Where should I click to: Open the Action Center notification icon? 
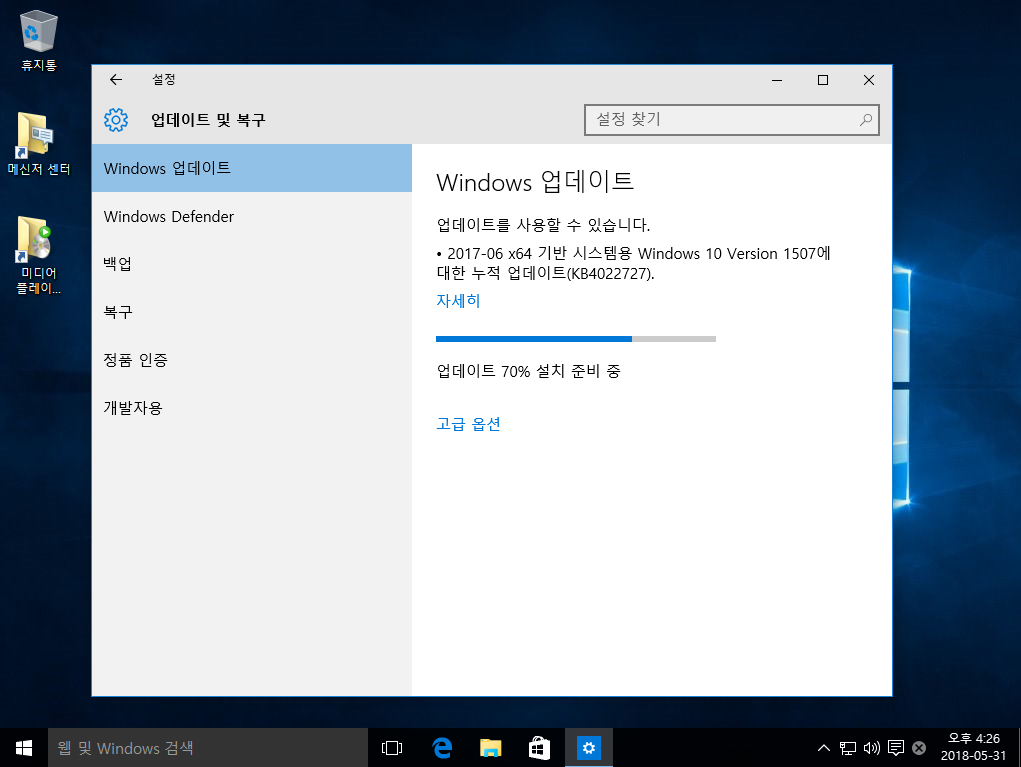click(896, 748)
